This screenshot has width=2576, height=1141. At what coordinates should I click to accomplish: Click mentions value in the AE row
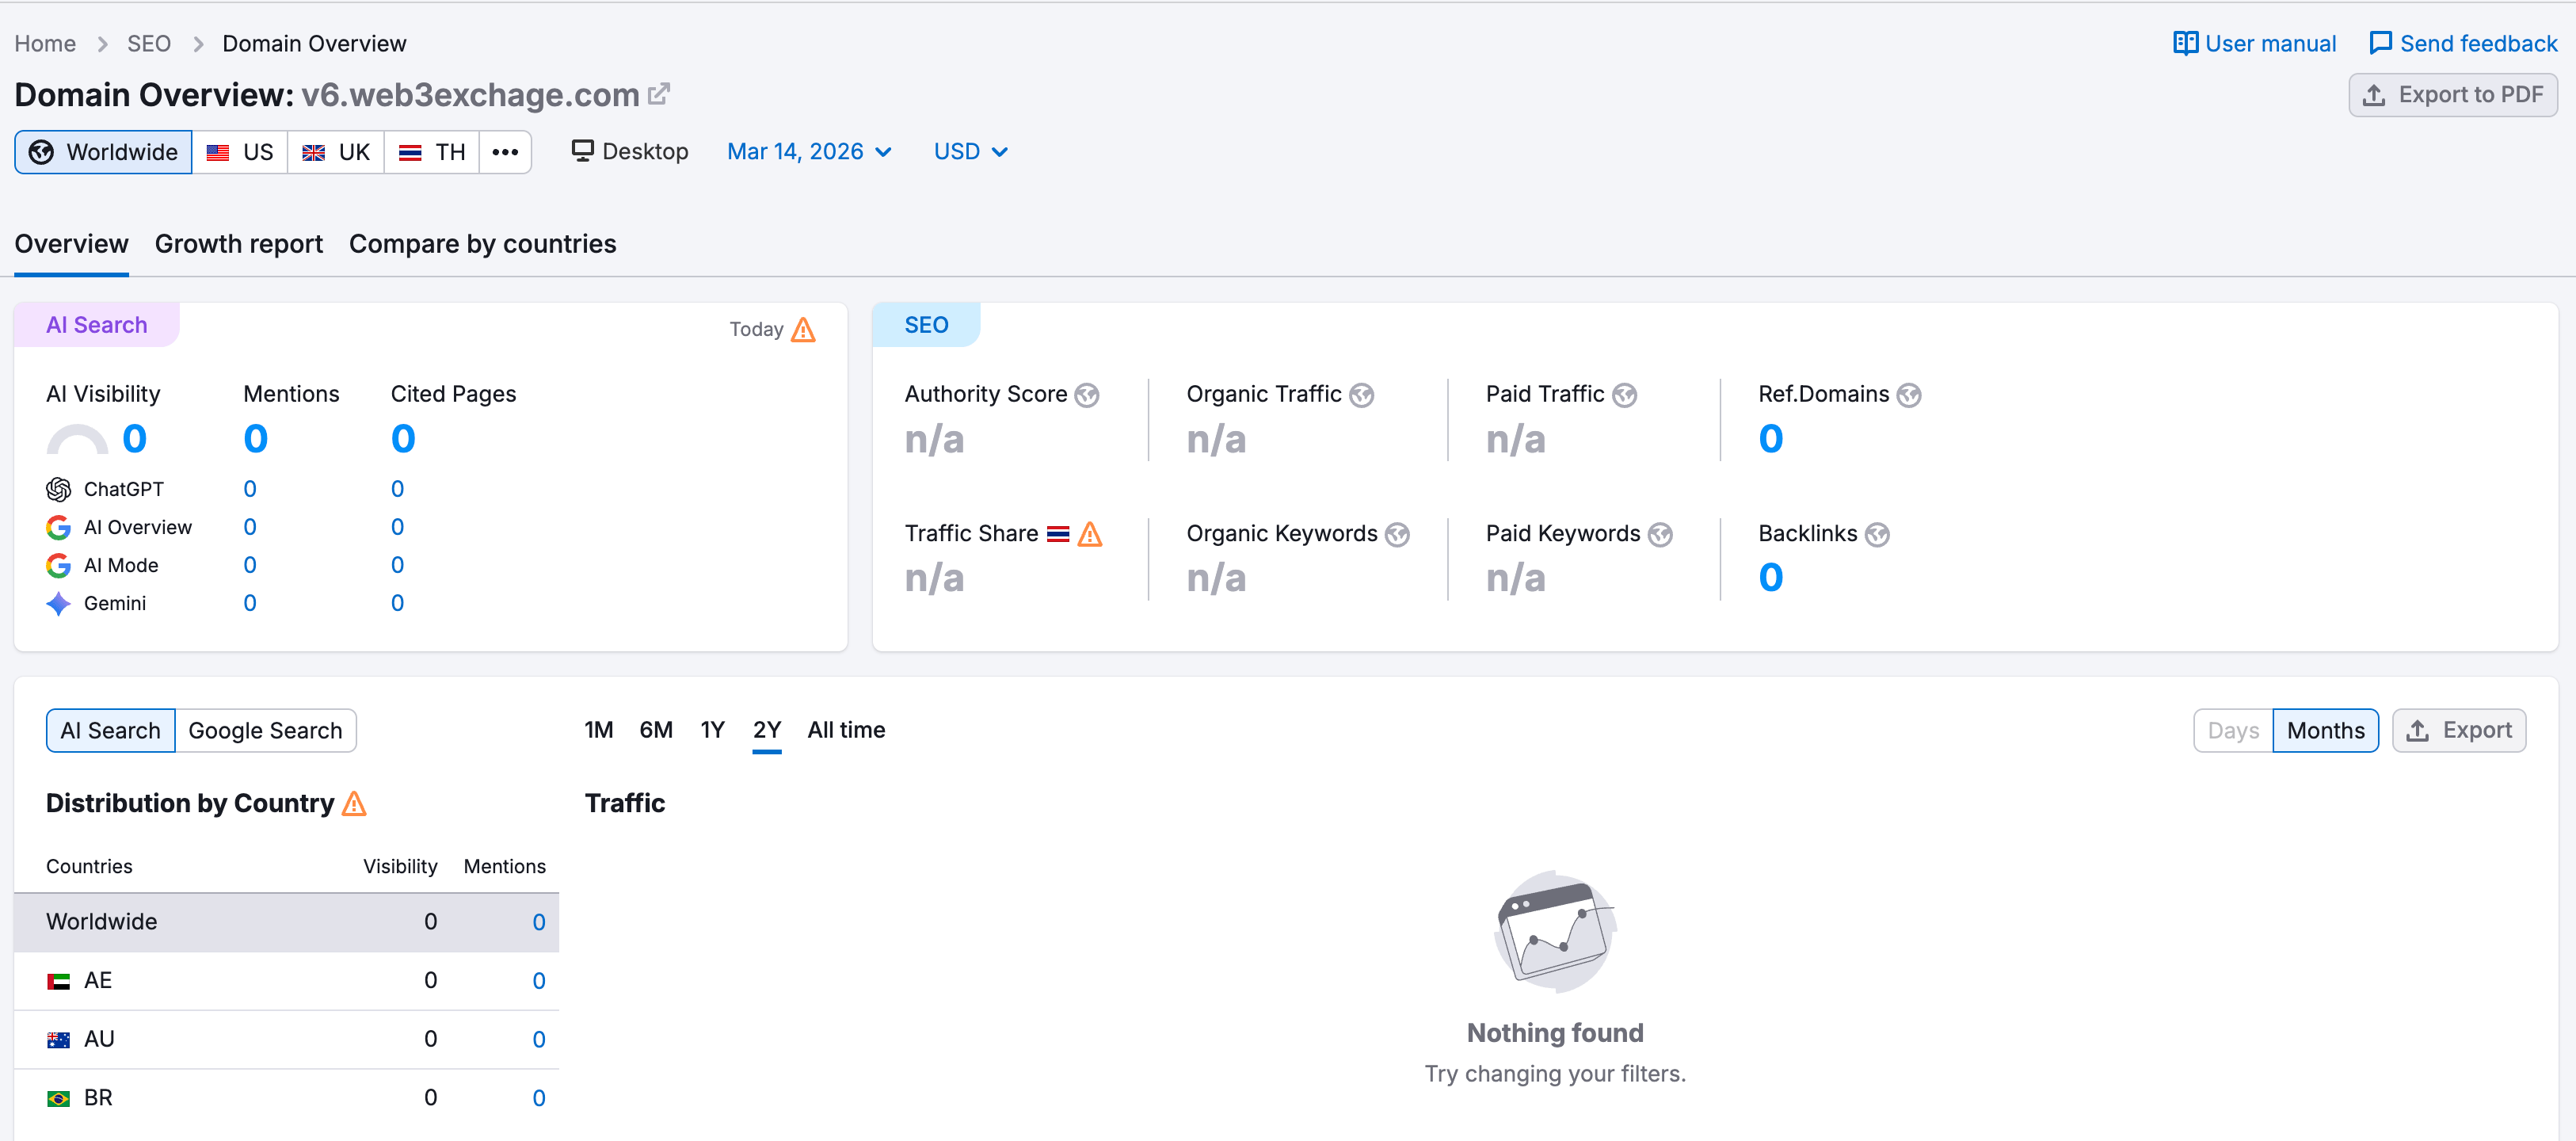click(x=539, y=981)
